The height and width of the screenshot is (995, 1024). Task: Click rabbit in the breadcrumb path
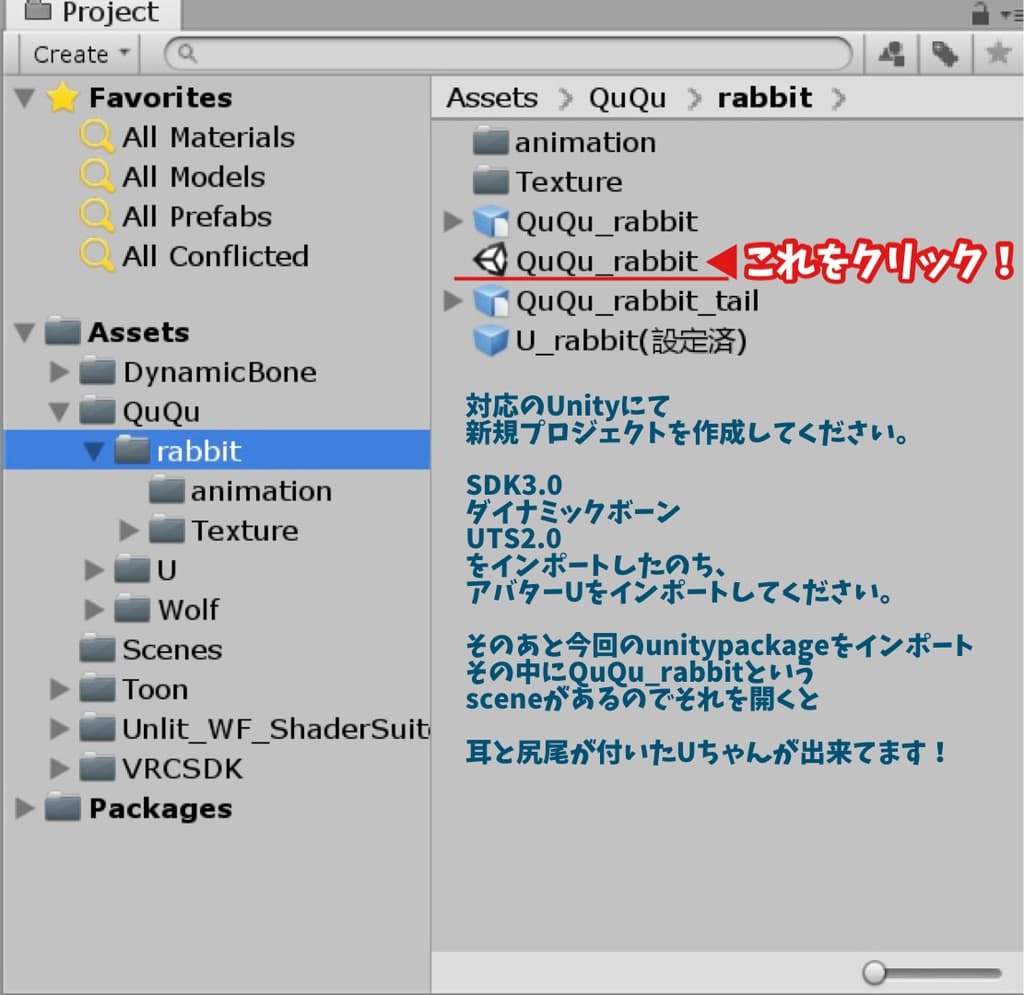pyautogui.click(x=765, y=98)
